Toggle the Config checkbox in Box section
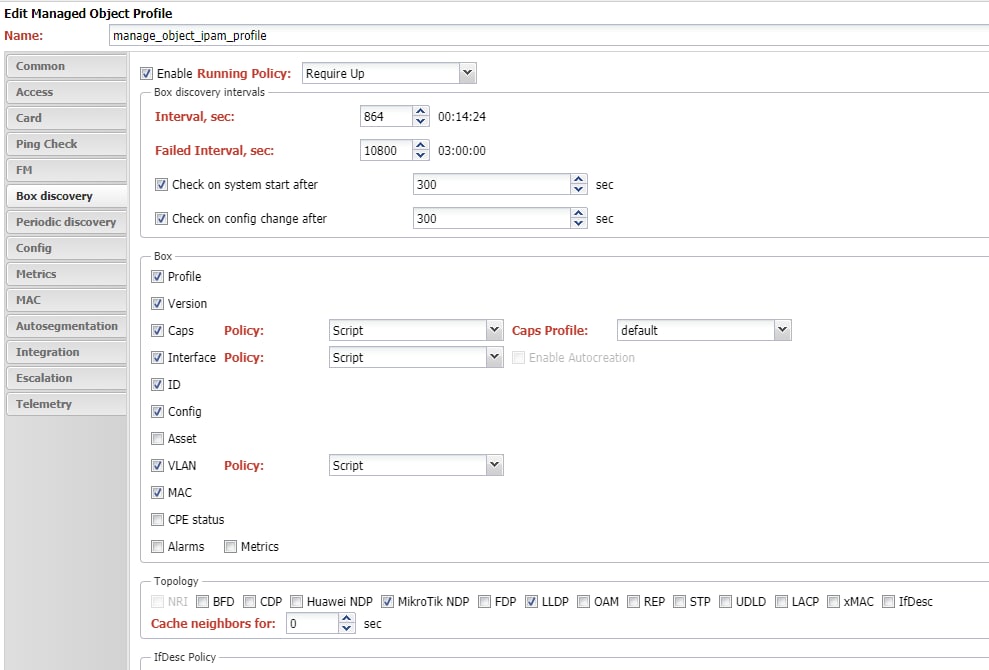This screenshot has height=670, width=989. coord(158,412)
